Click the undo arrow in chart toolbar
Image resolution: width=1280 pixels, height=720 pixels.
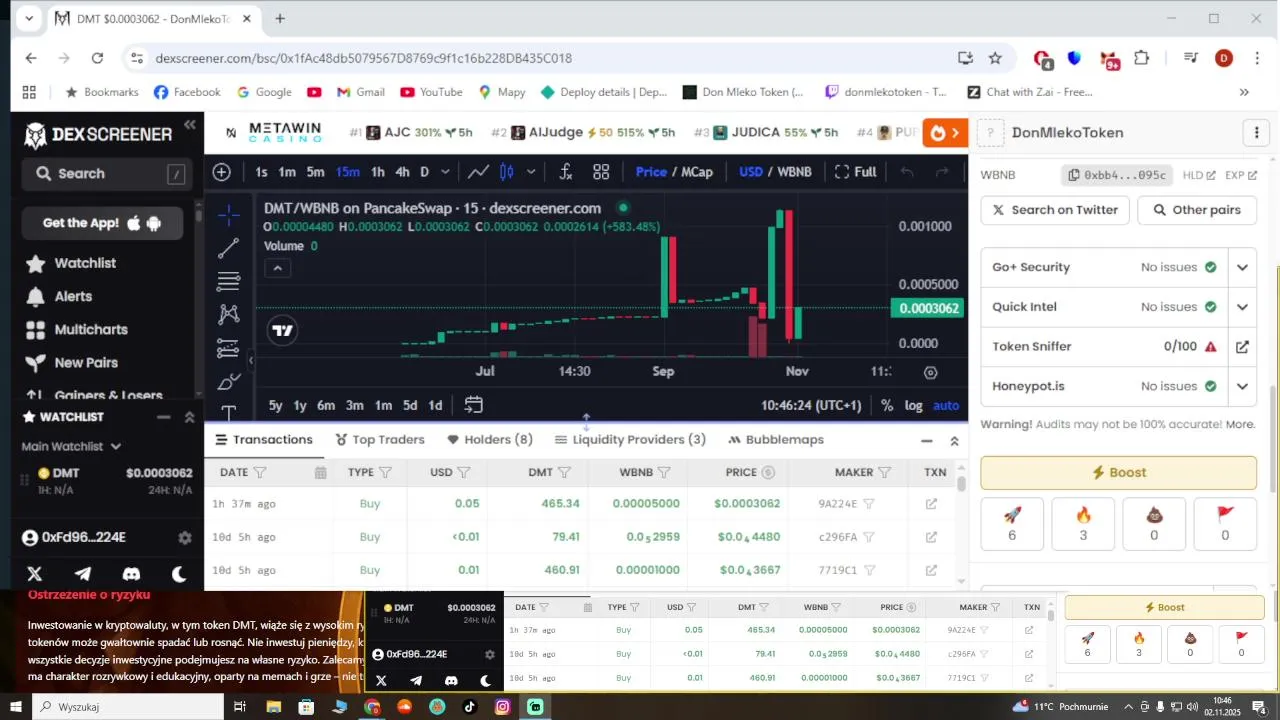[907, 172]
